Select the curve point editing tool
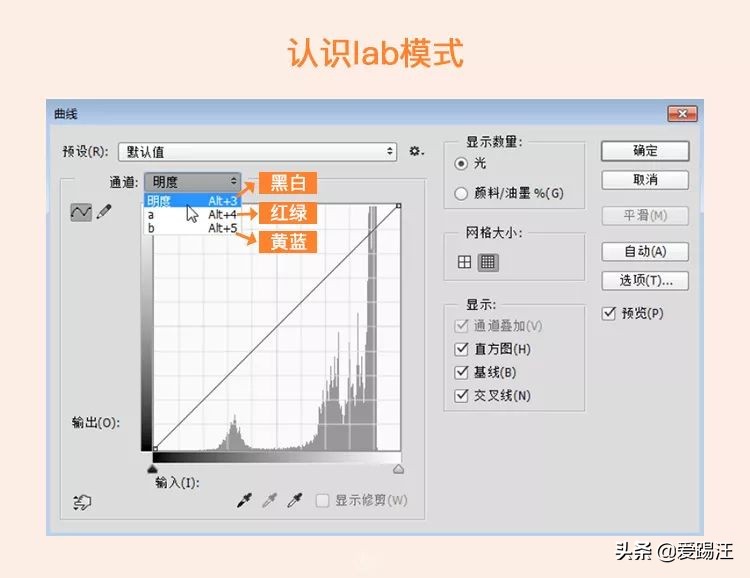 [x=81, y=212]
